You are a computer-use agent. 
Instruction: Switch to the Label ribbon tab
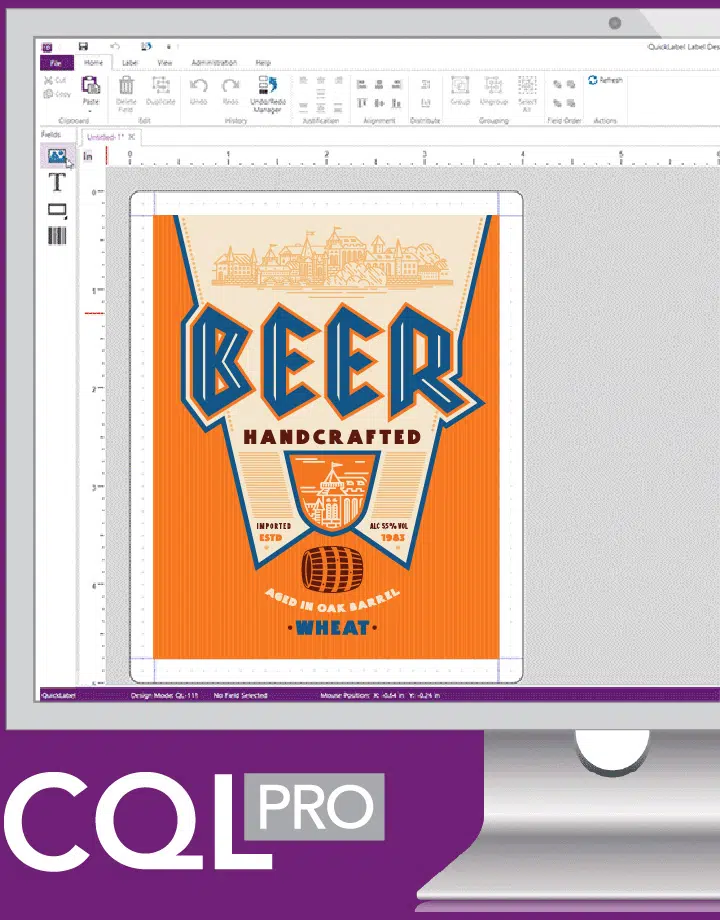point(130,62)
